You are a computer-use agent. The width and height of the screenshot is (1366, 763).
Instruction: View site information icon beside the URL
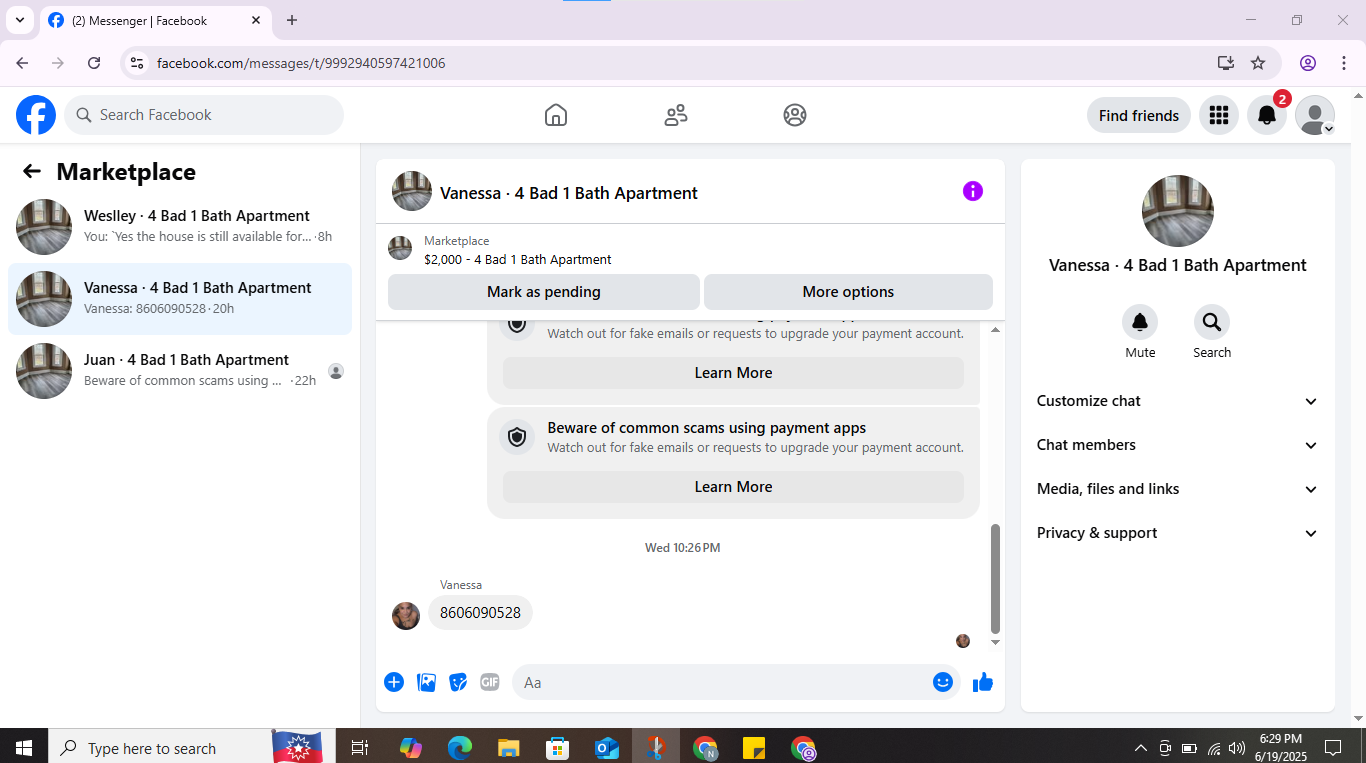click(x=138, y=63)
